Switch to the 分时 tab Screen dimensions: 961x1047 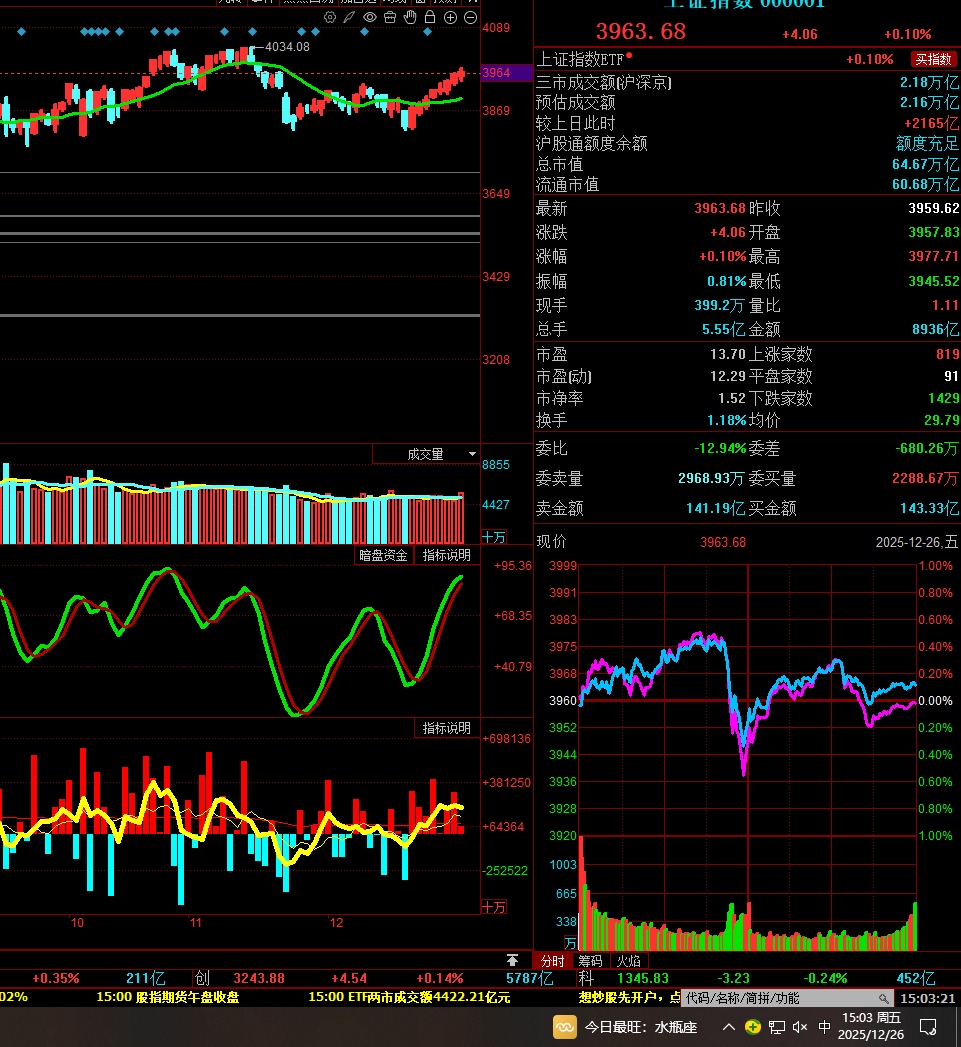[552, 961]
